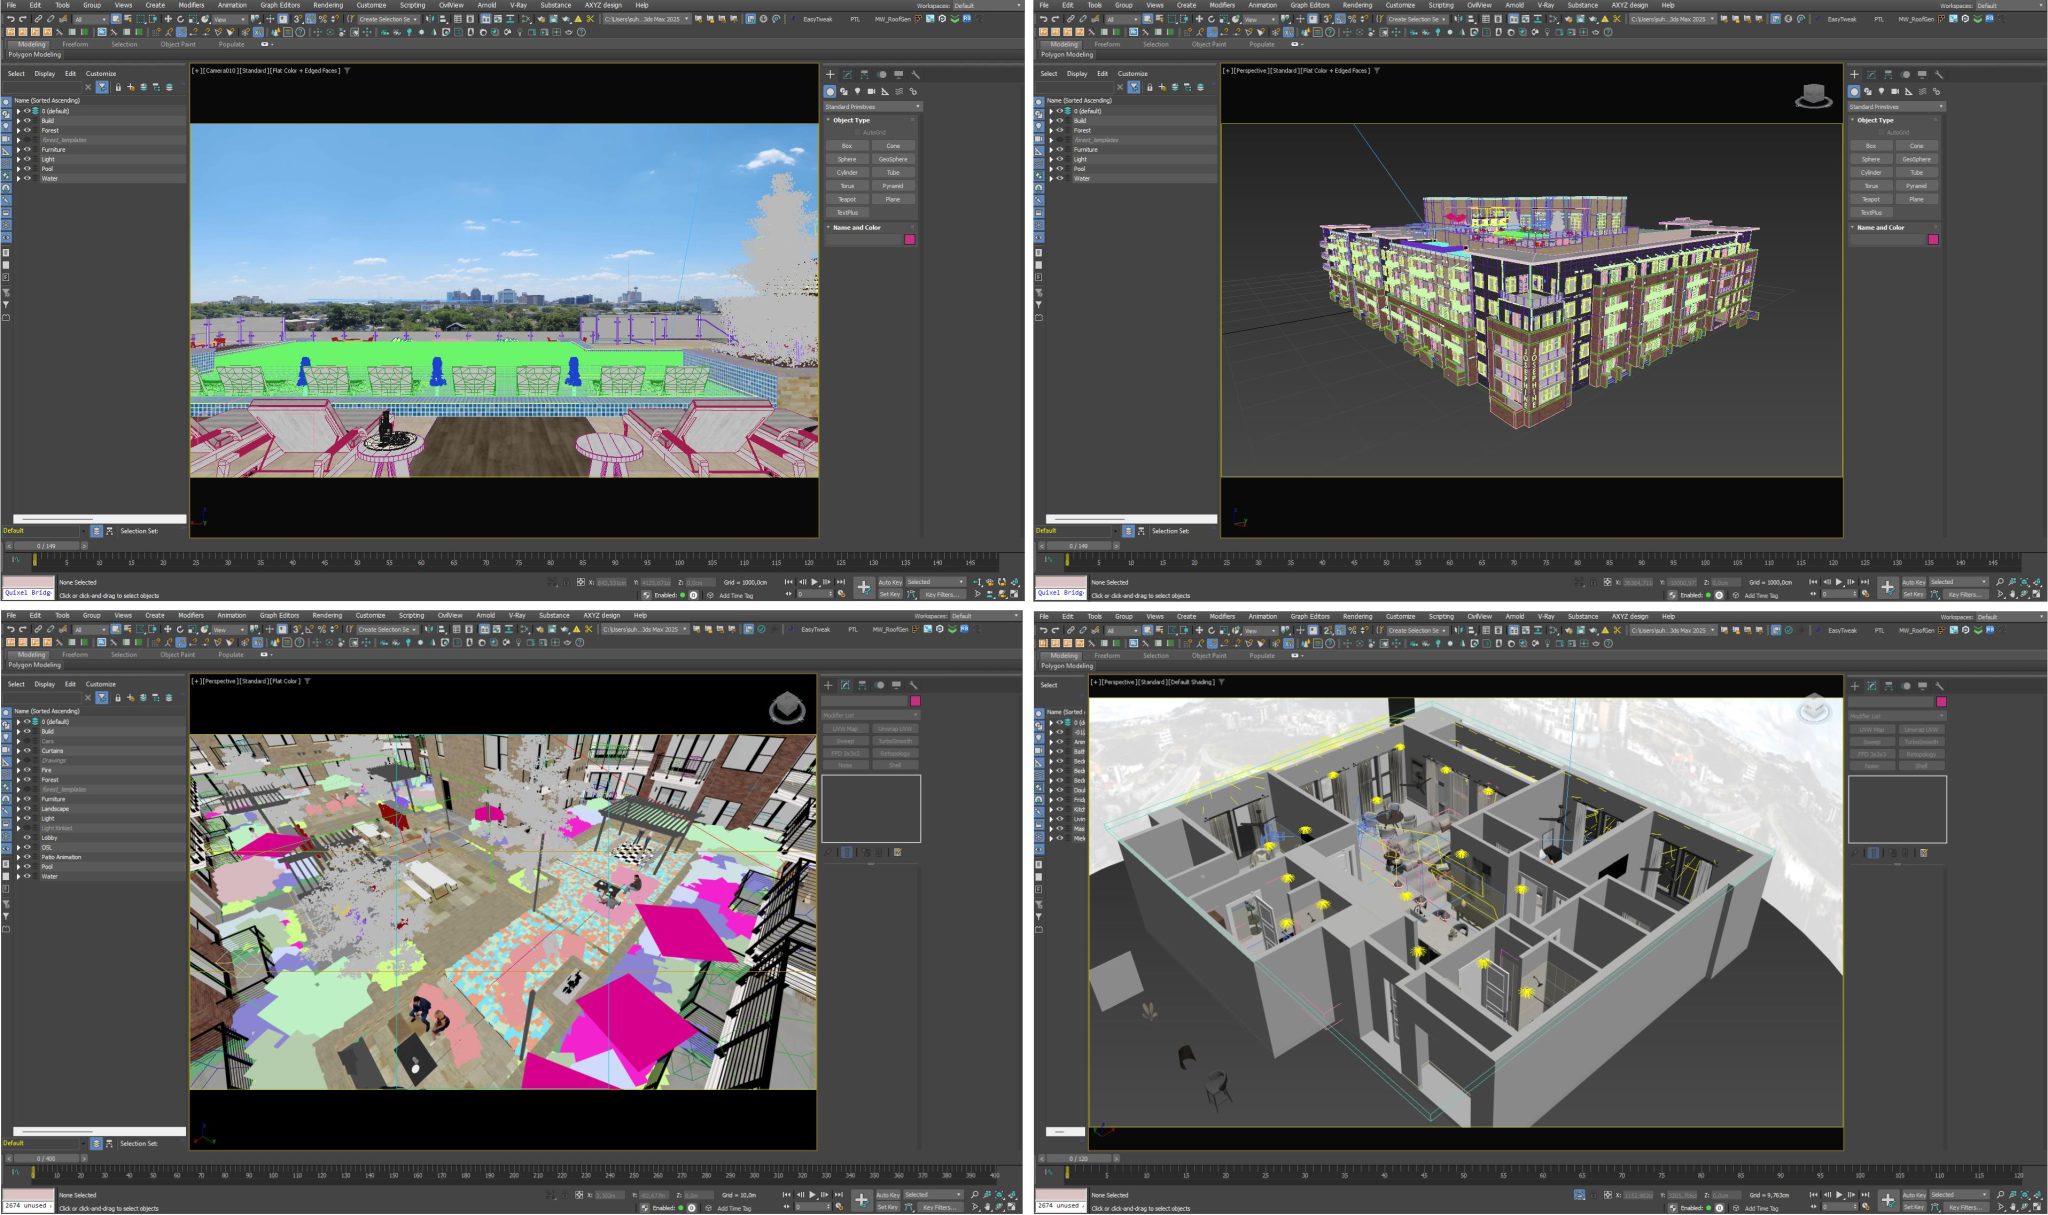Hide the Water layer in building exterior window

tap(1060, 178)
